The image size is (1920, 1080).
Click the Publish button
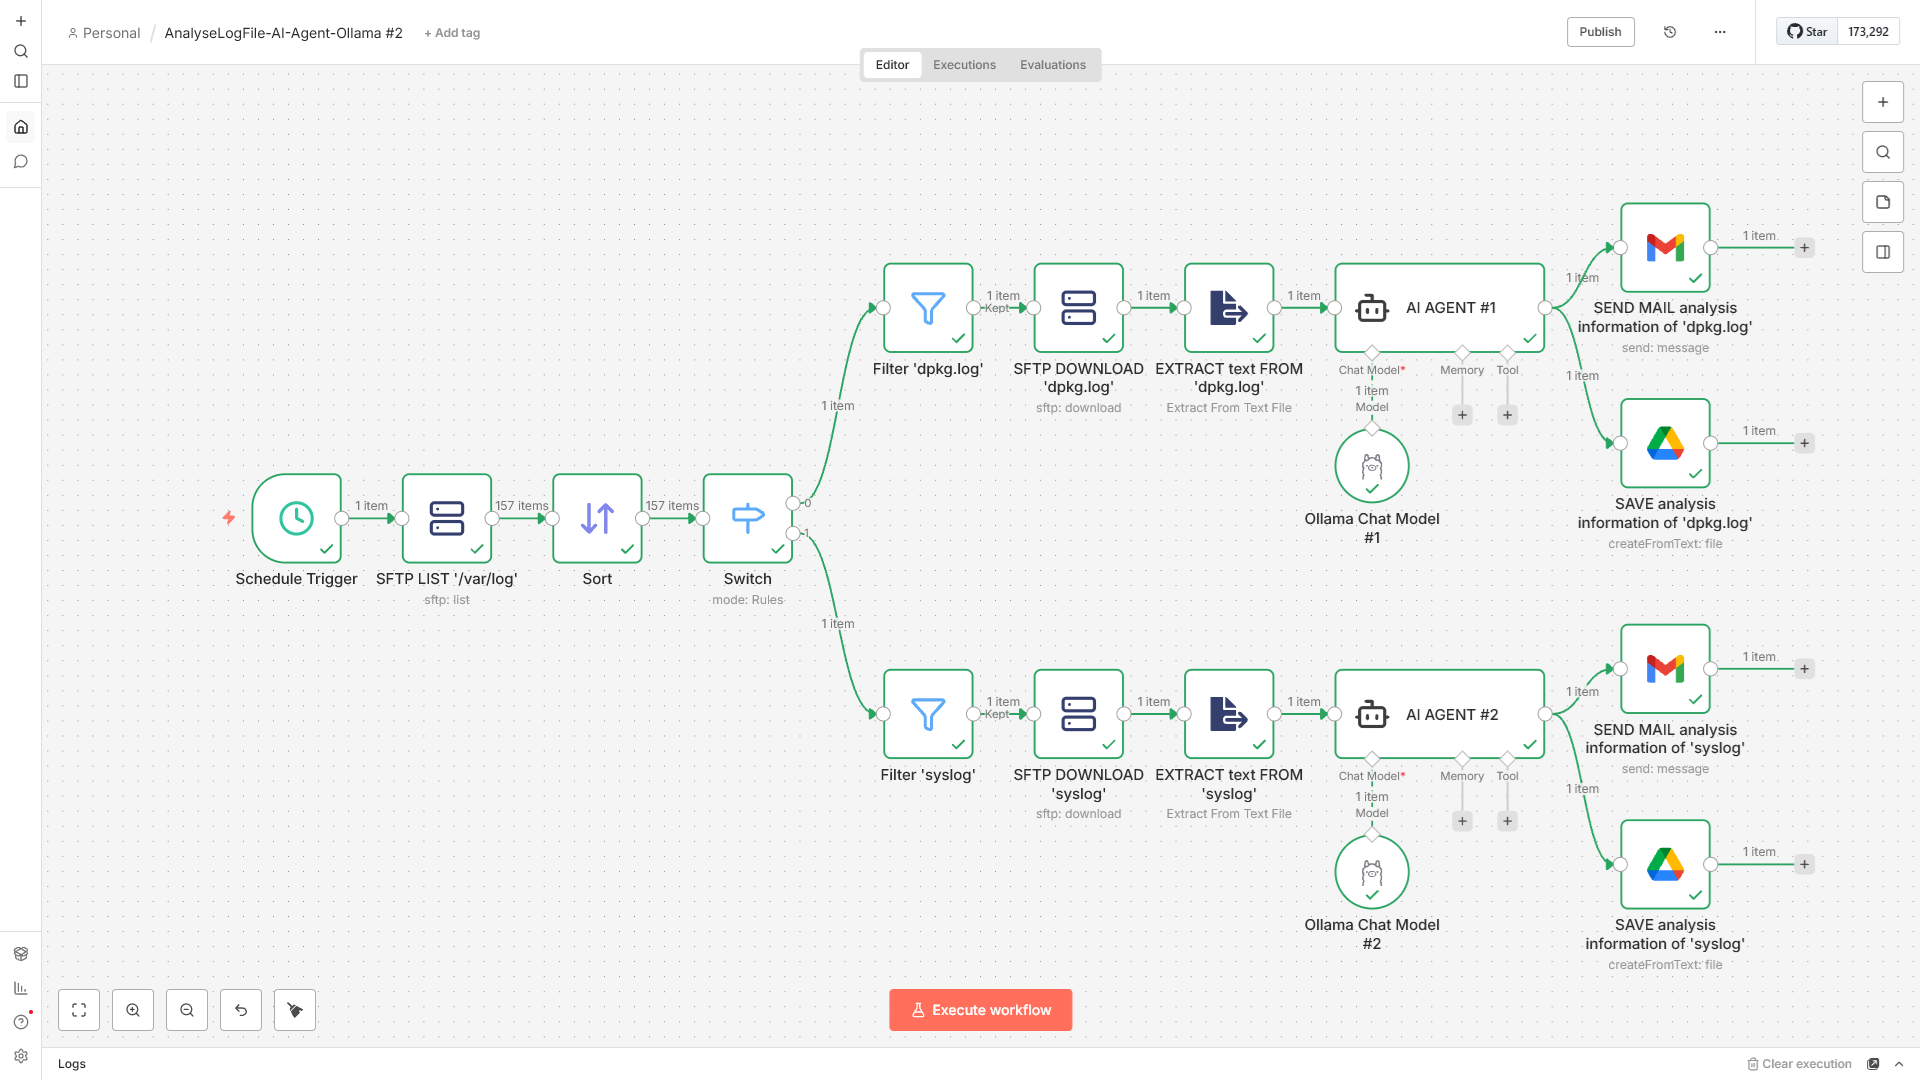(x=1599, y=32)
